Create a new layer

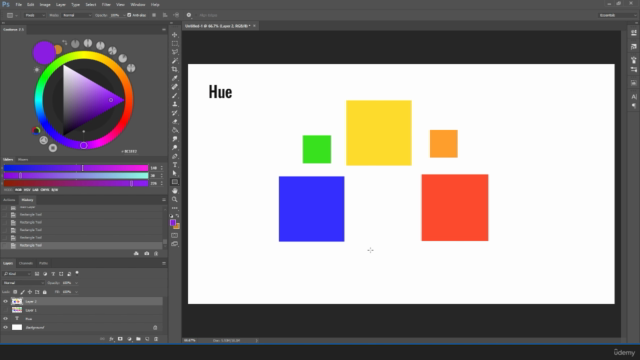(x=147, y=339)
